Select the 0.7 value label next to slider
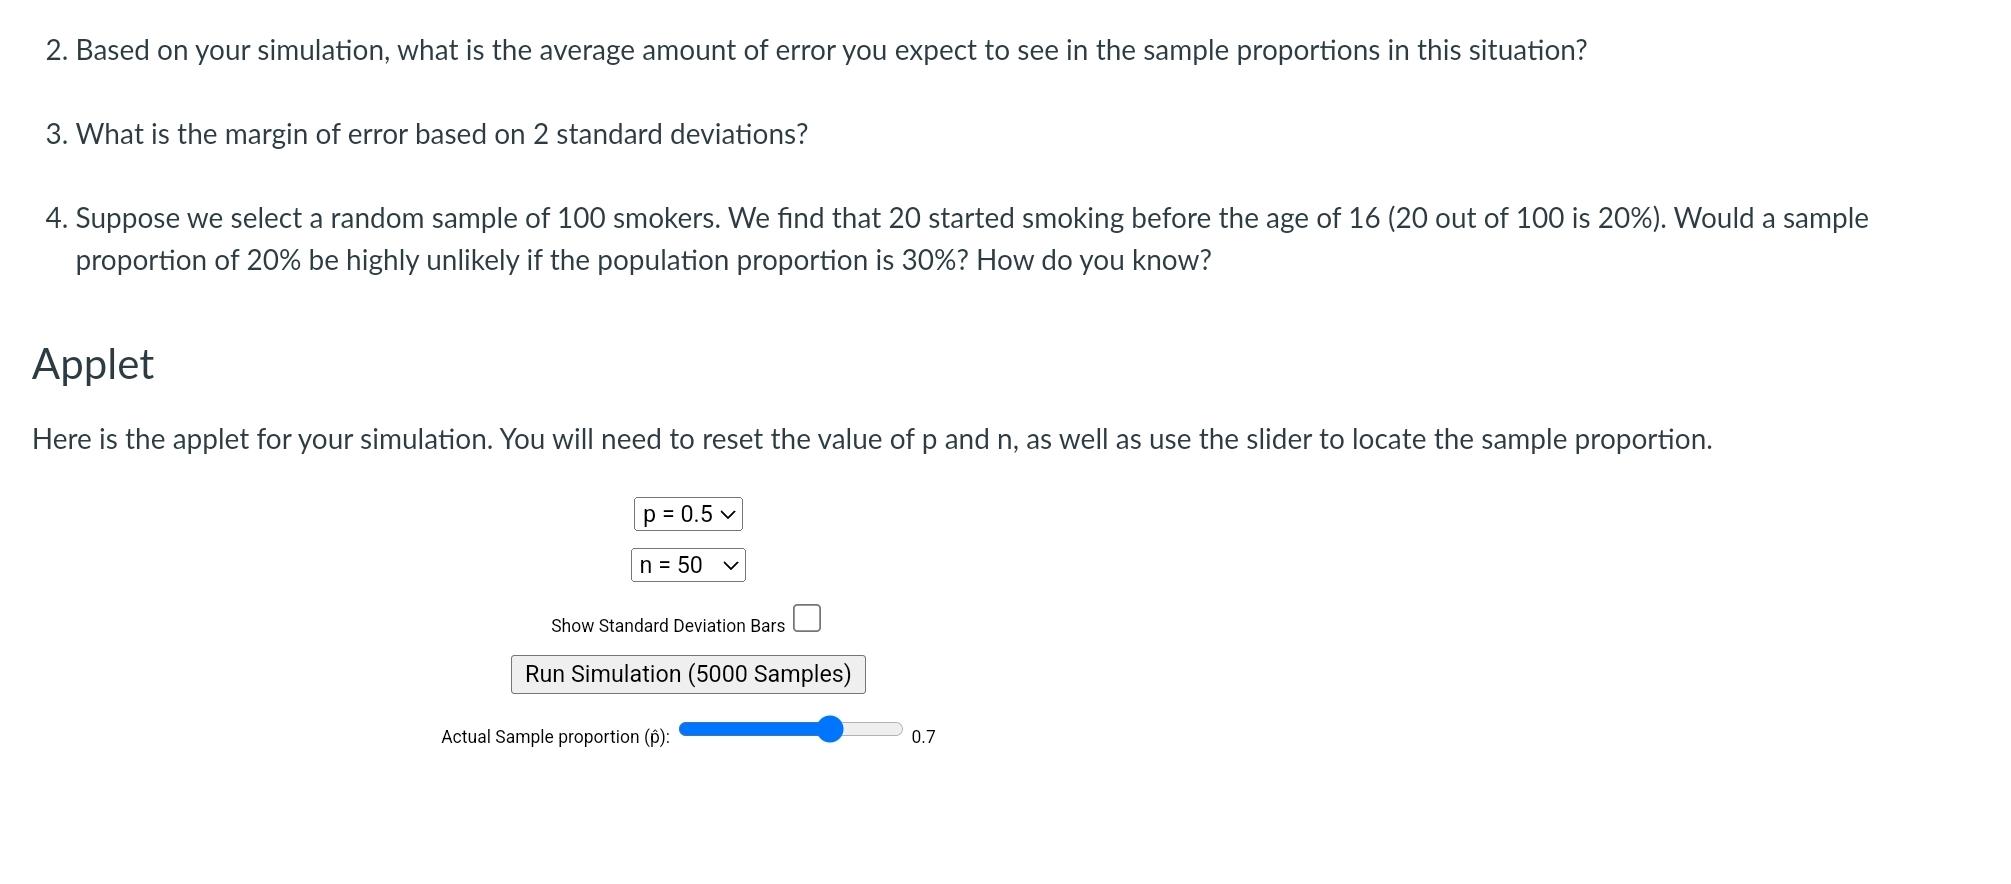 923,736
